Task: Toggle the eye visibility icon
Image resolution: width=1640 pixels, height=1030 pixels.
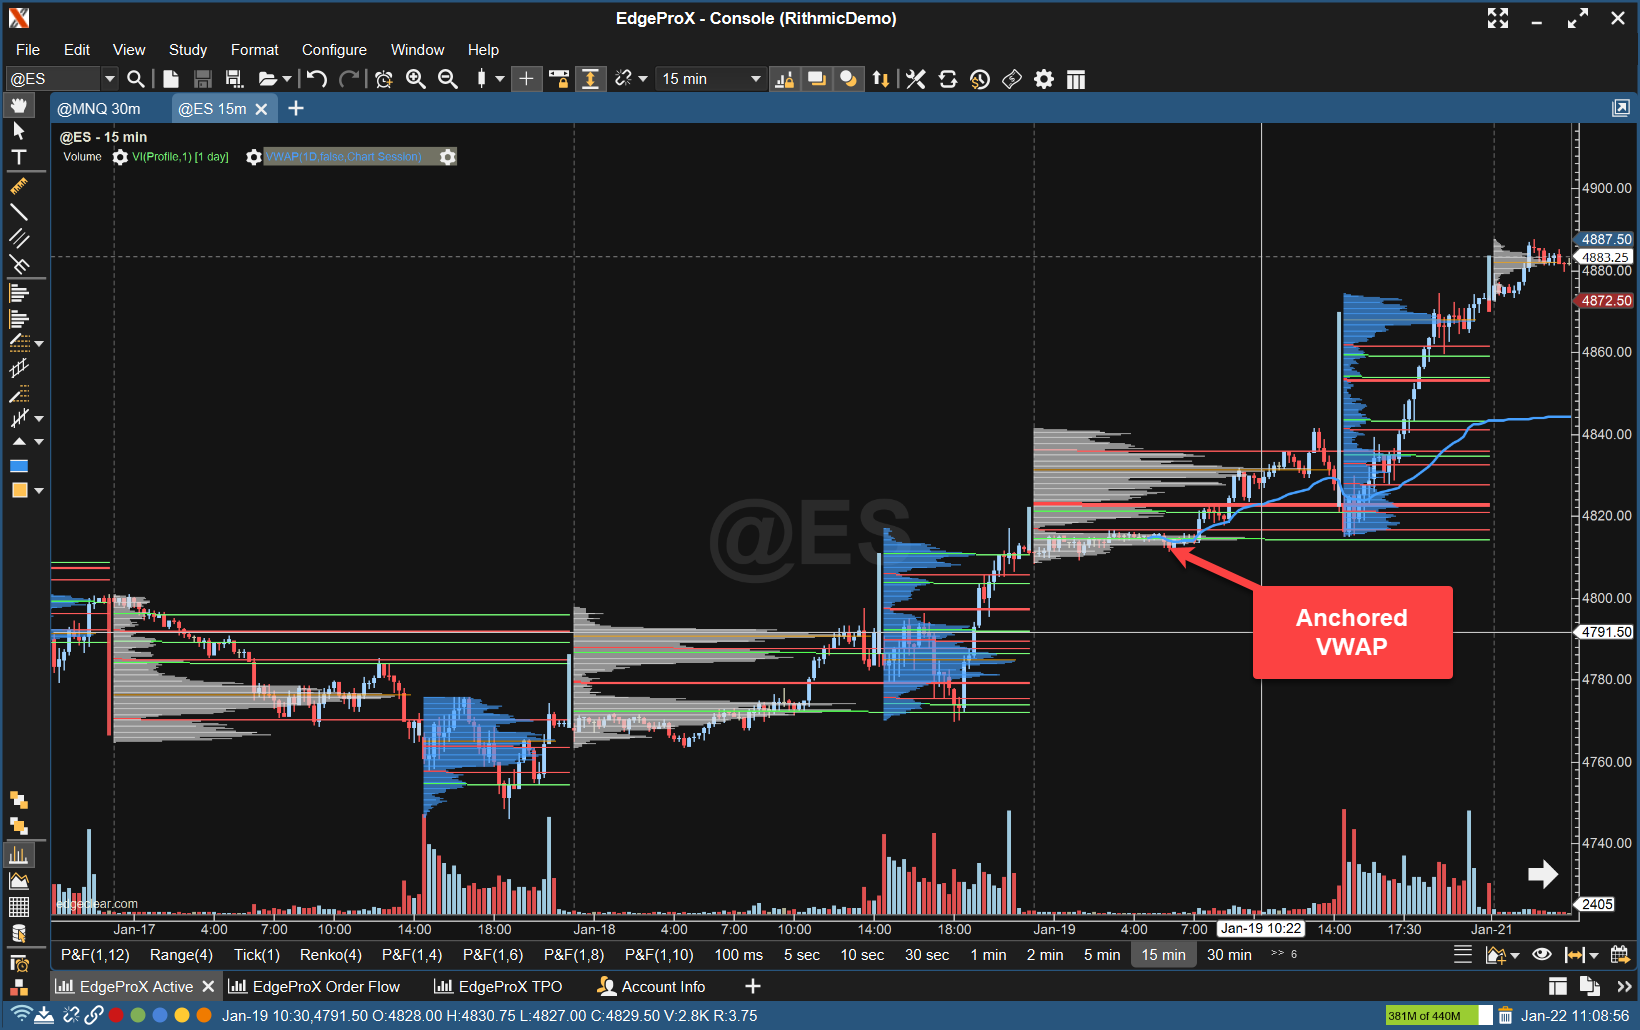Action: [1541, 955]
